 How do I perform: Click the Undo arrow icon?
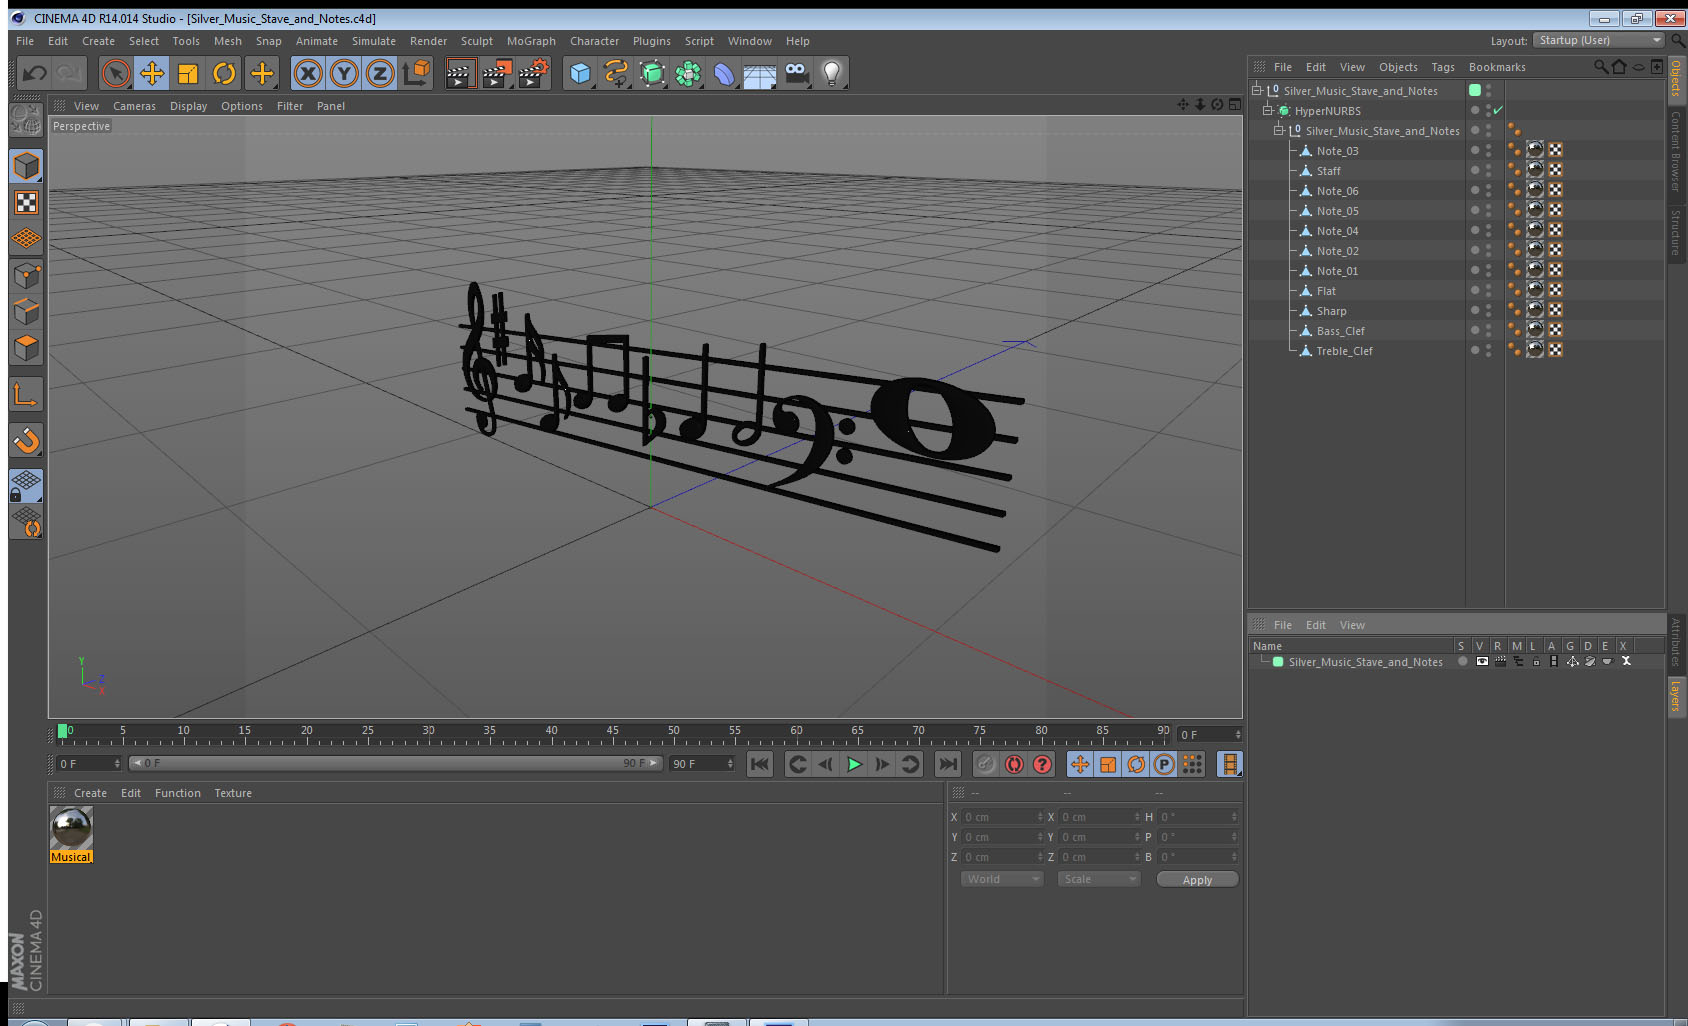[x=35, y=73]
